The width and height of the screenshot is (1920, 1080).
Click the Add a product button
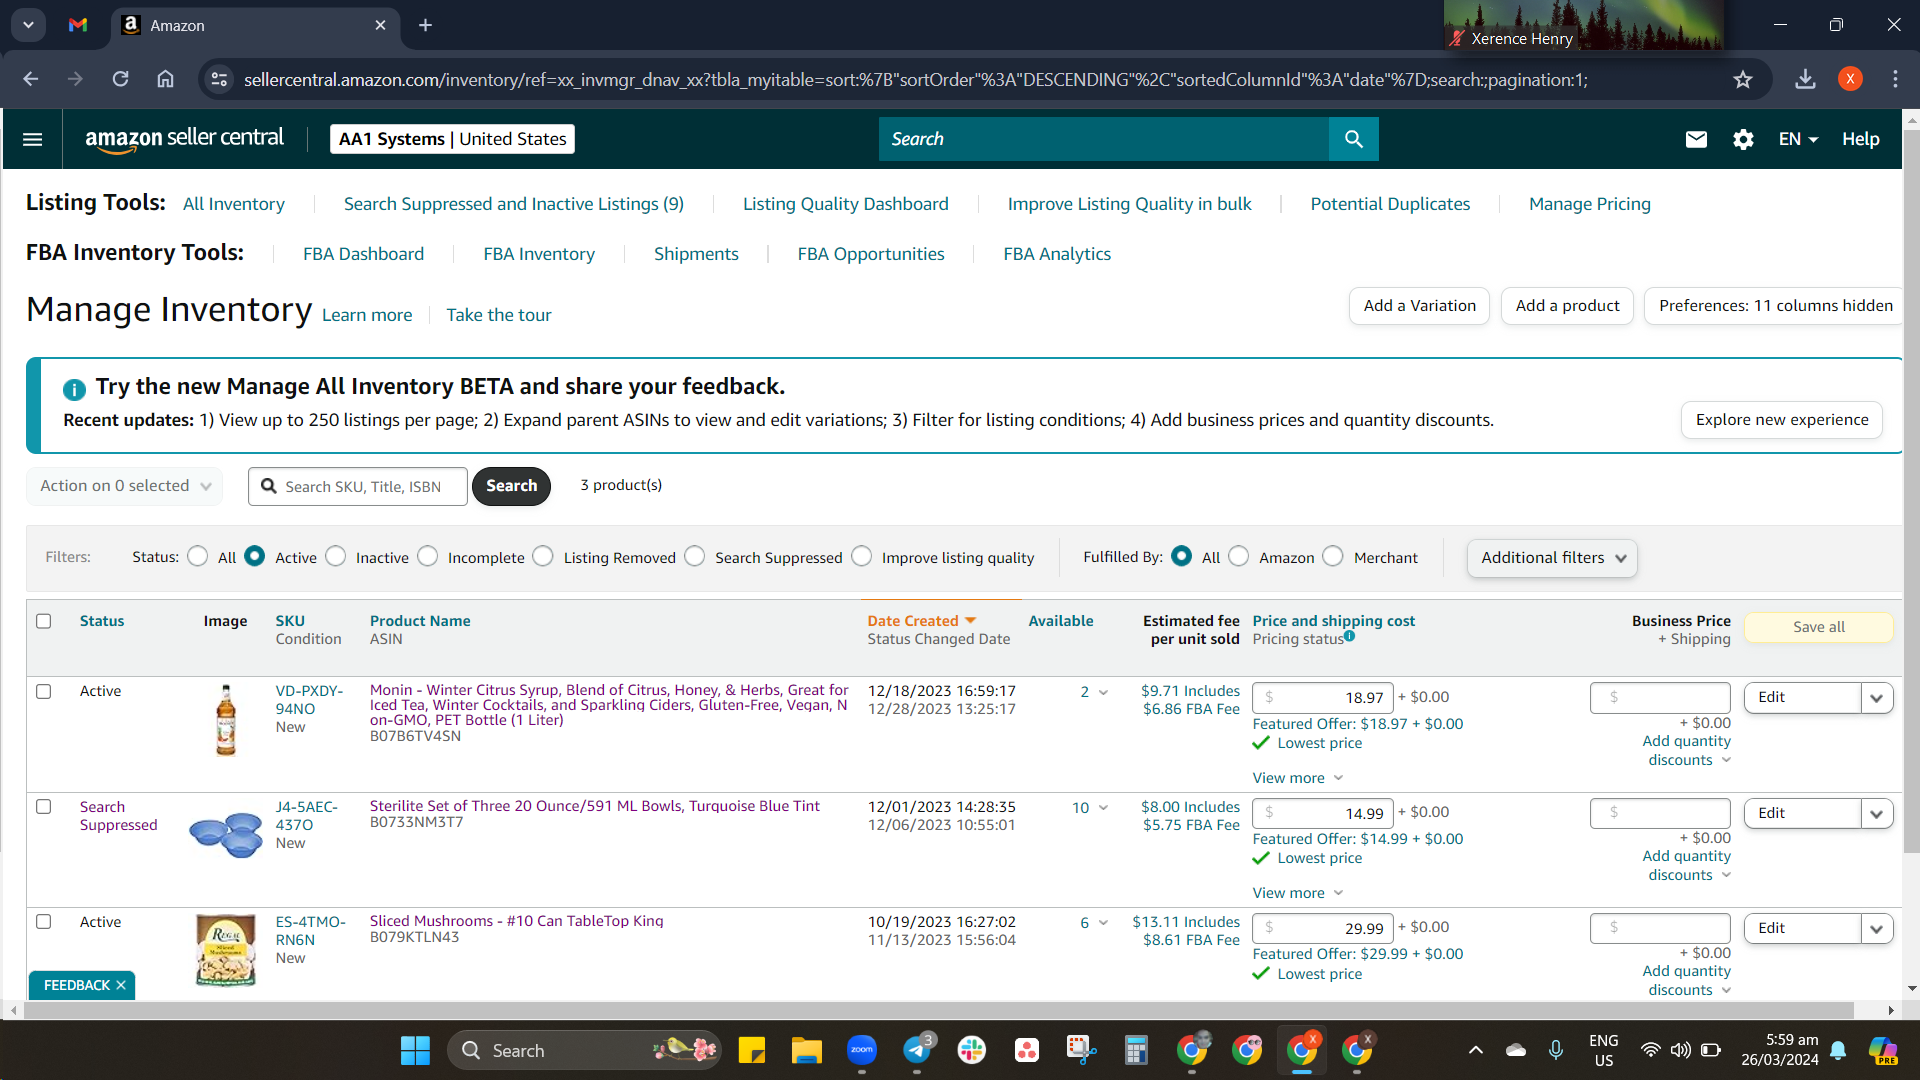(1567, 306)
